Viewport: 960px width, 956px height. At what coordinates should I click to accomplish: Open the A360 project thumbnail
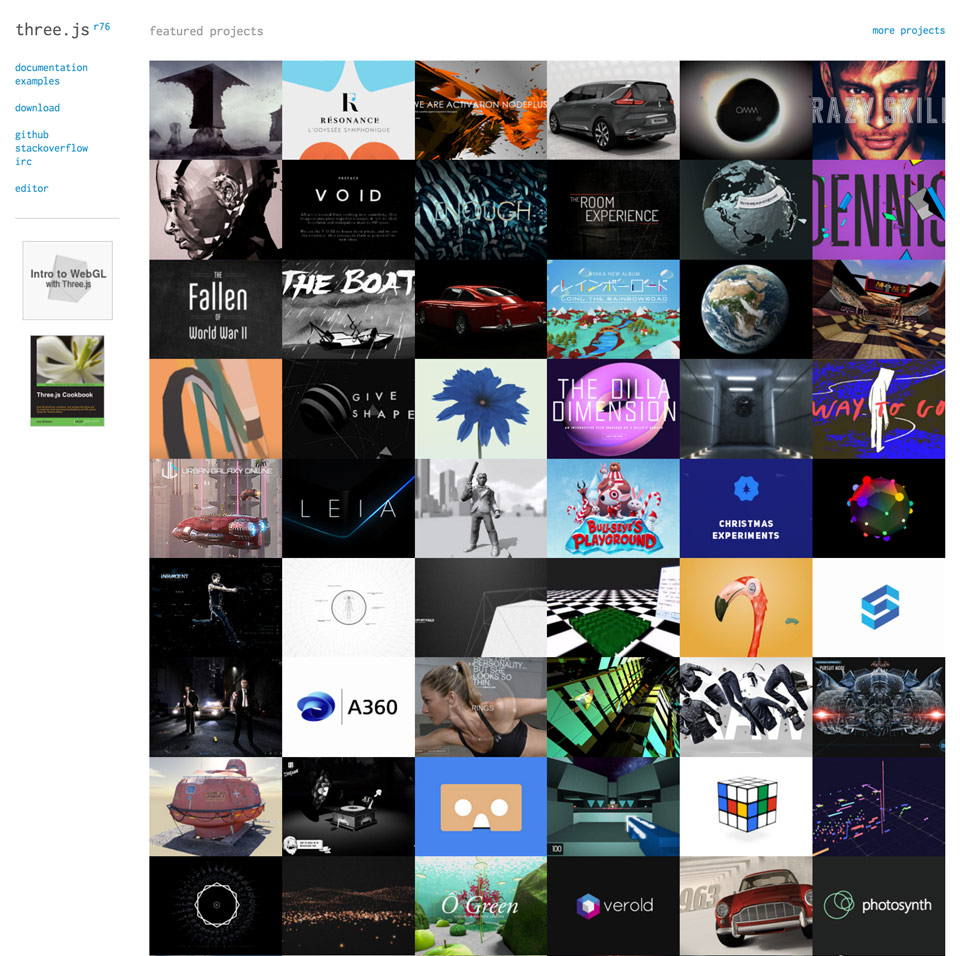348,707
